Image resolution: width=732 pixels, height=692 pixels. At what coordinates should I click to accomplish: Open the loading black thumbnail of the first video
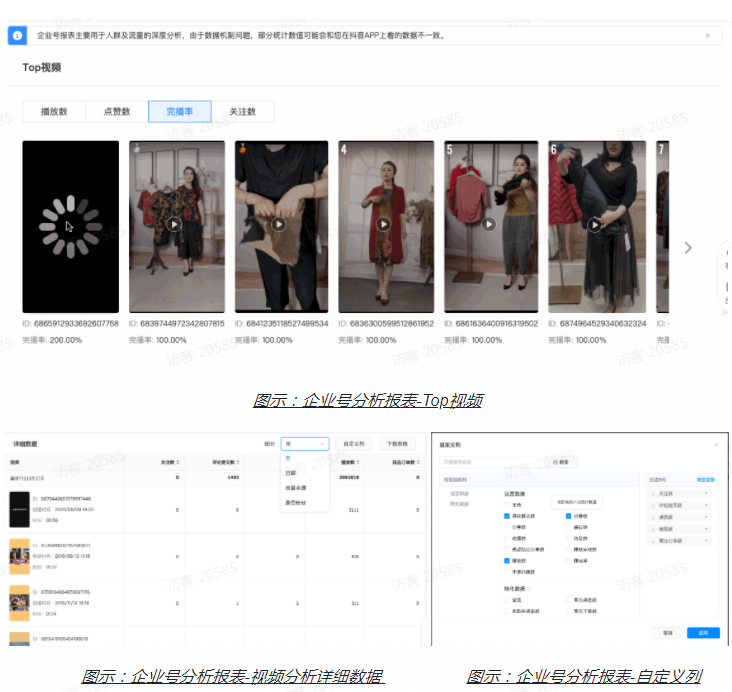point(70,226)
